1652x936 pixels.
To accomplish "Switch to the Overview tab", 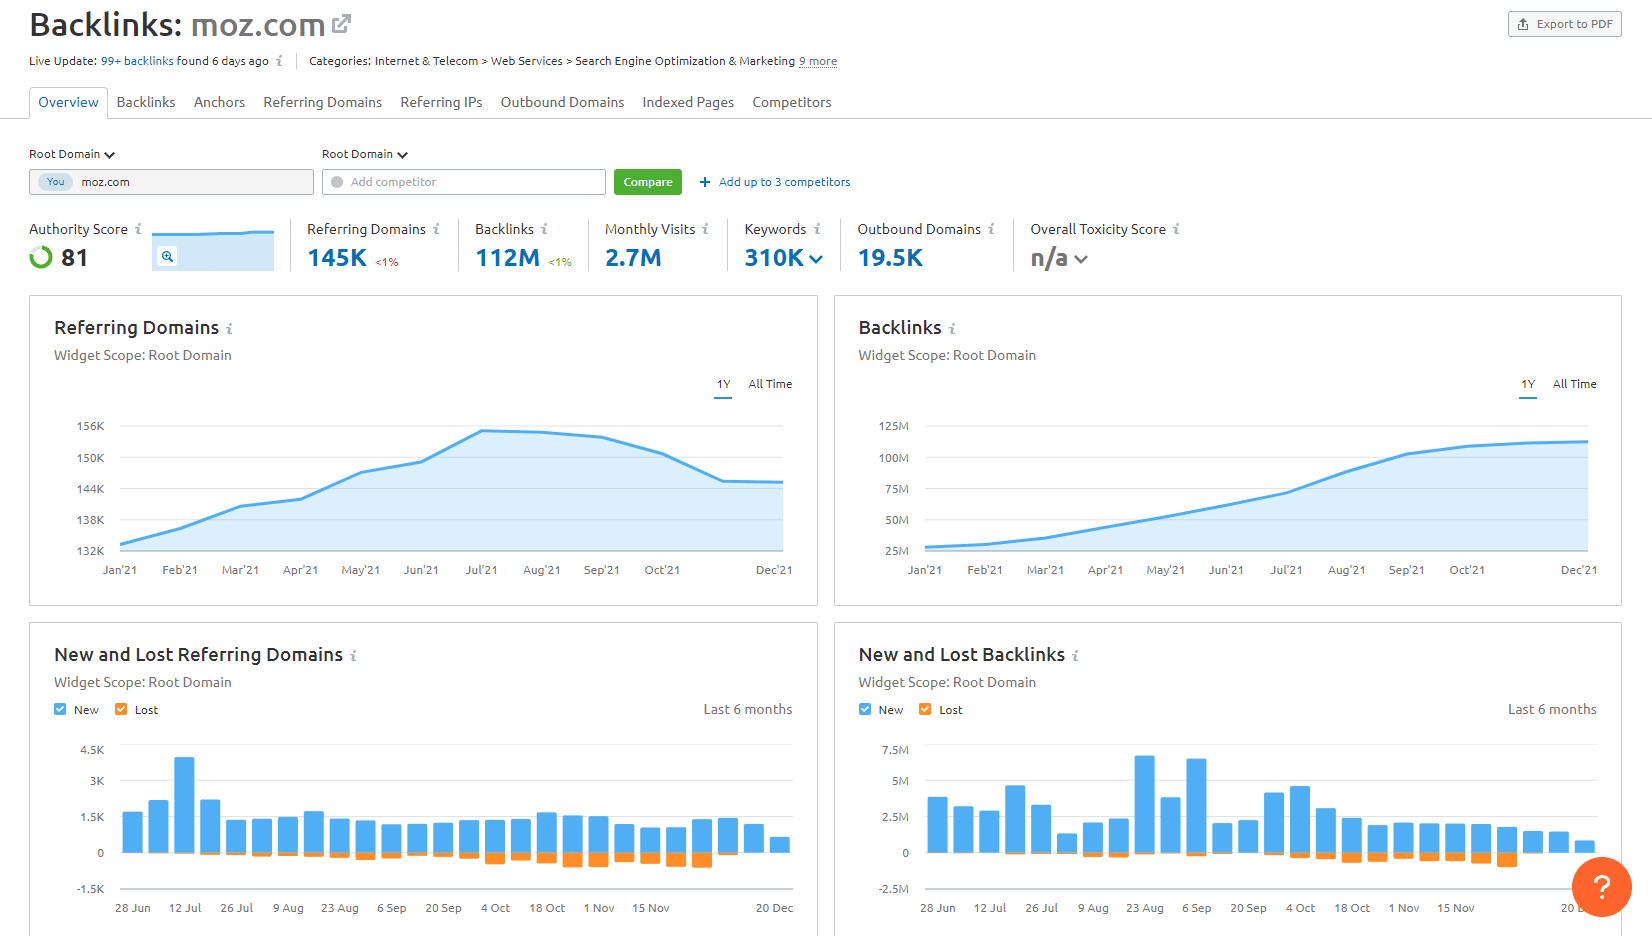I will (x=68, y=102).
